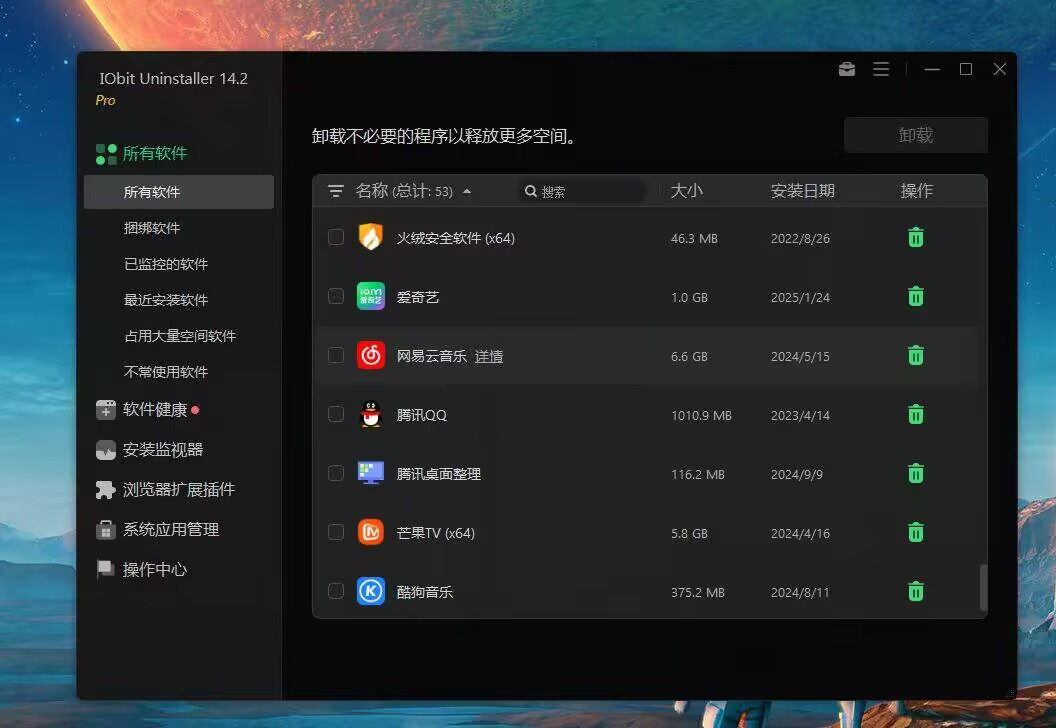Click the 操作 column header
The width and height of the screenshot is (1056, 728).
coord(916,191)
